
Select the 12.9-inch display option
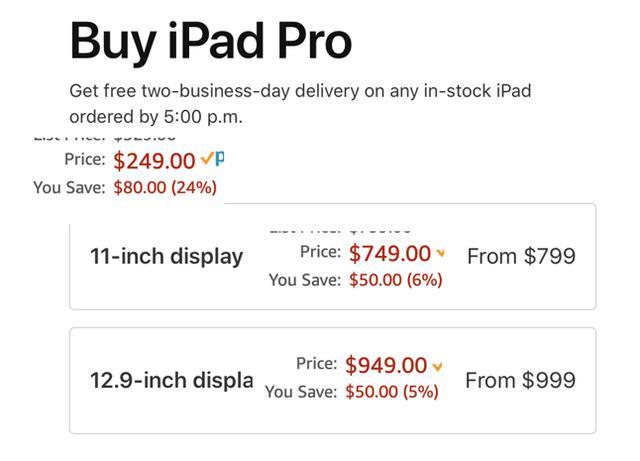(x=333, y=381)
